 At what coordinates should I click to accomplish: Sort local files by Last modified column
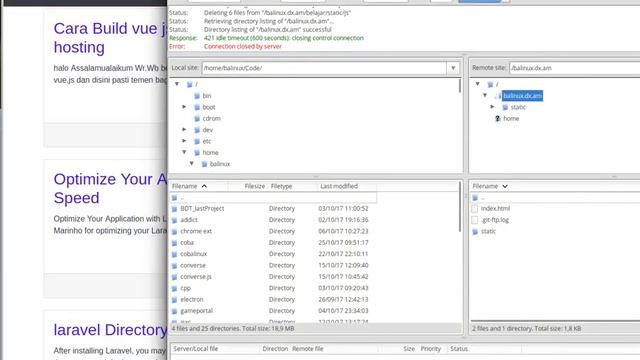[x=347, y=186]
